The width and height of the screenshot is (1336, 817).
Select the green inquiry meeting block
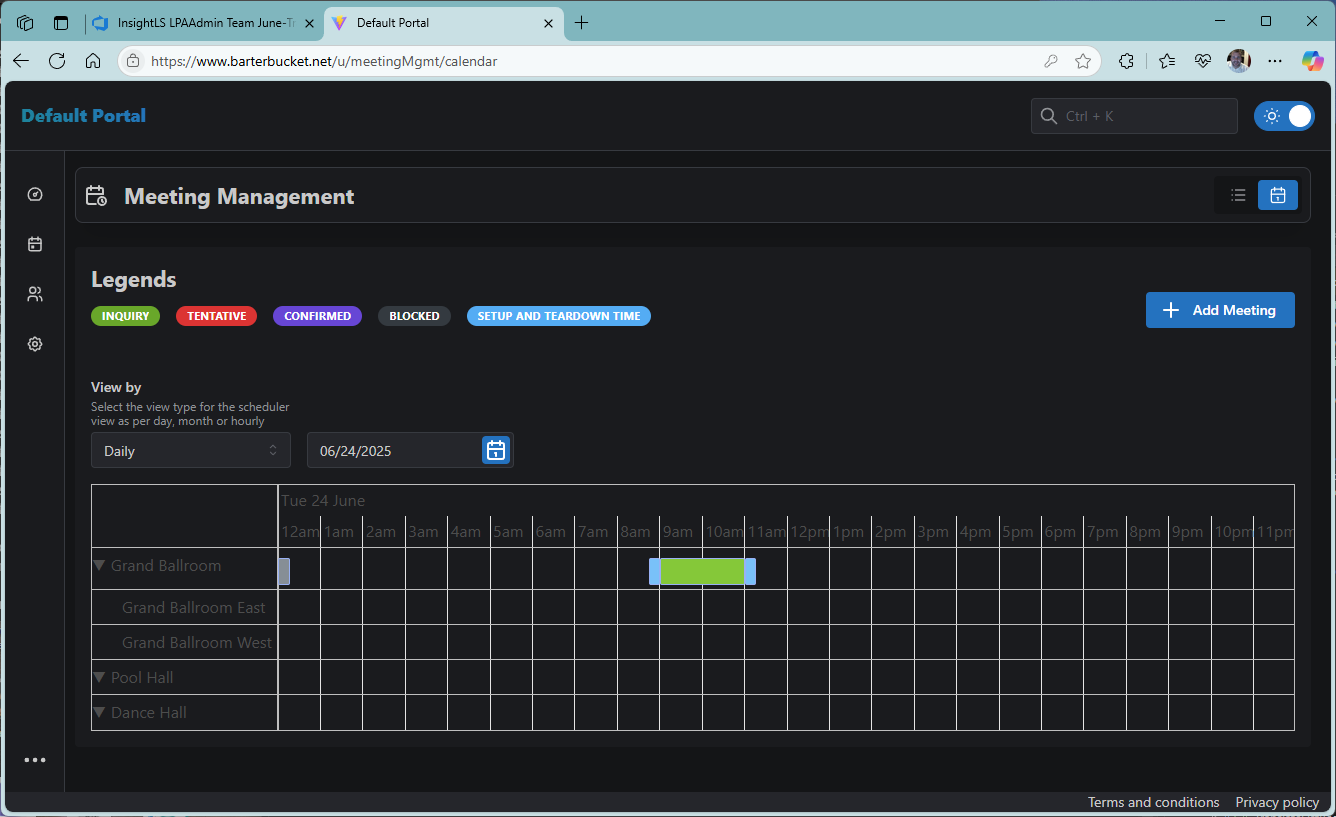[x=703, y=571]
